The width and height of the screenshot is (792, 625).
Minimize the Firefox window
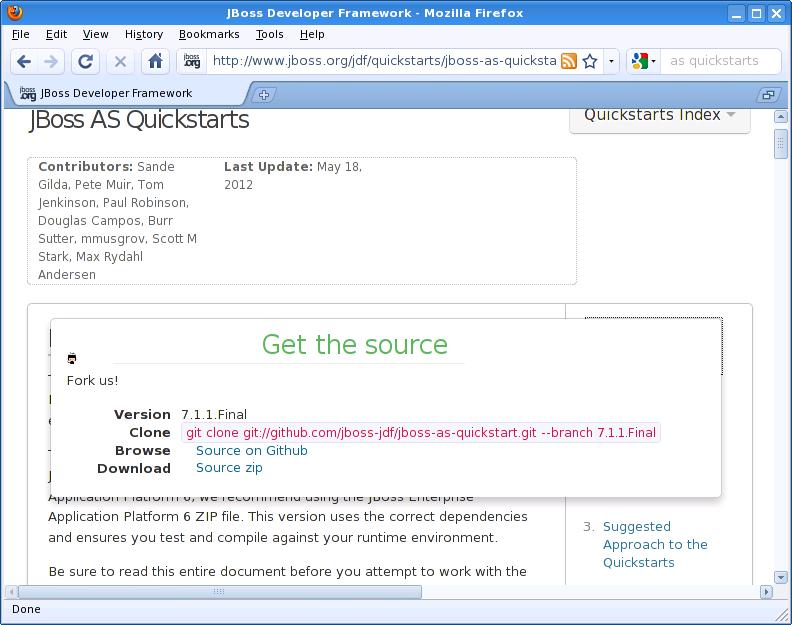click(736, 13)
